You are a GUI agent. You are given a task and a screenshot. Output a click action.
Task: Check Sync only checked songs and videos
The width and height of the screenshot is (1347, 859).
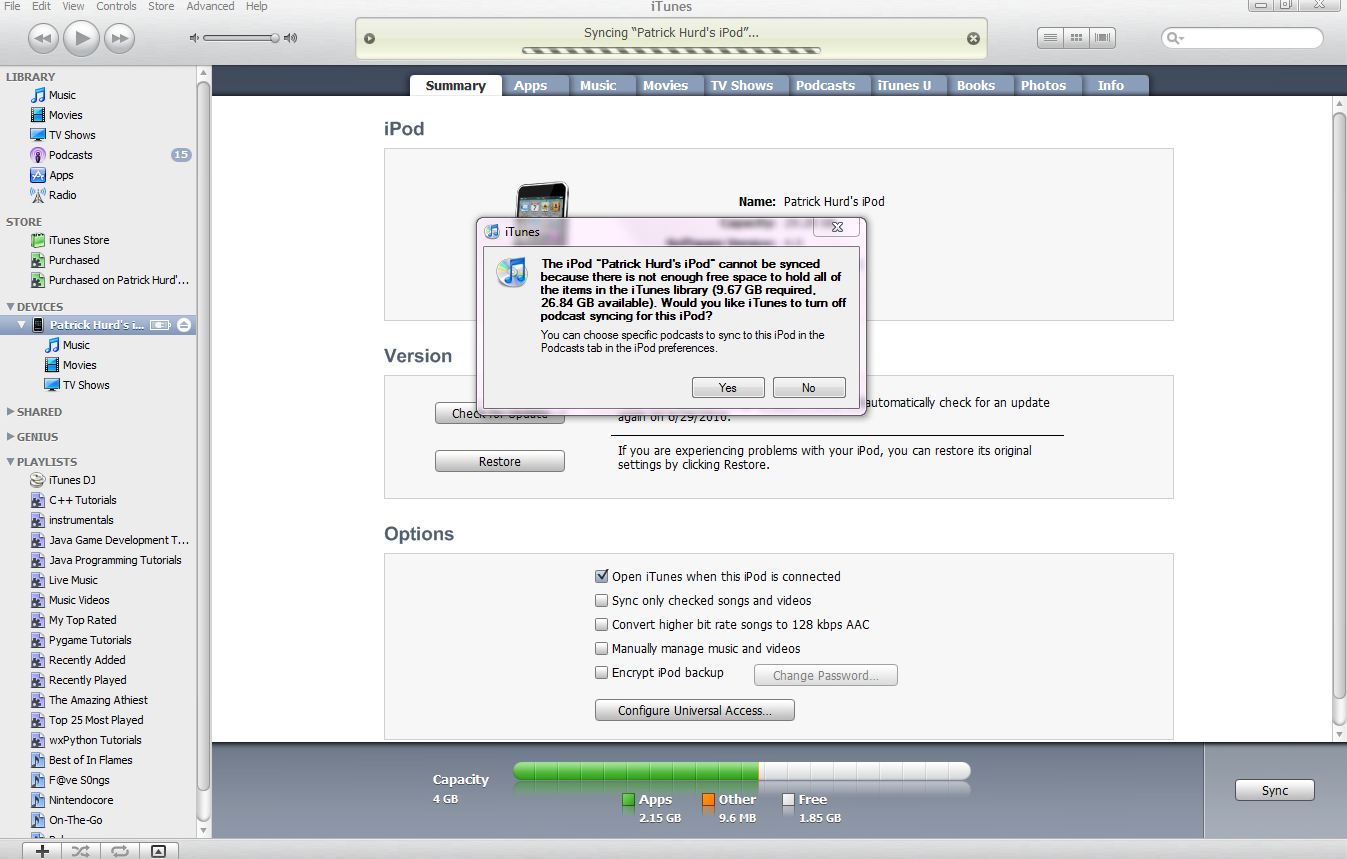coord(602,600)
